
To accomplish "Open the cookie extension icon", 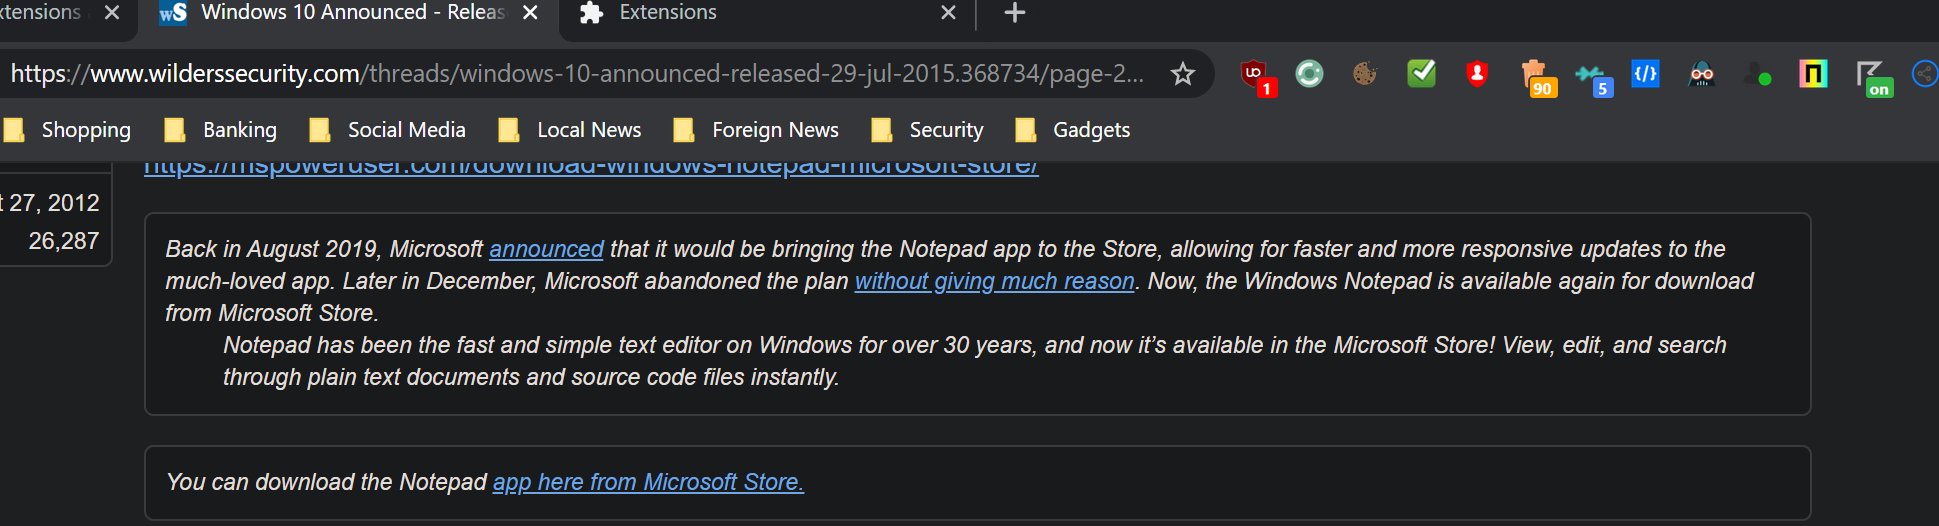I will [x=1365, y=74].
